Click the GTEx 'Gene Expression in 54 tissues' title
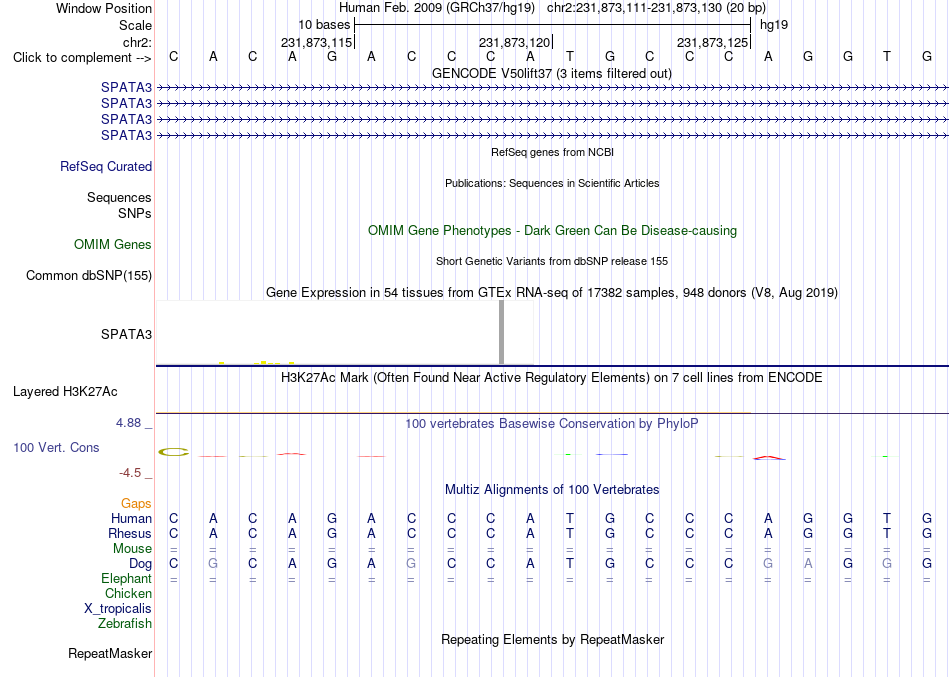This screenshot has width=950, height=677. point(552,293)
